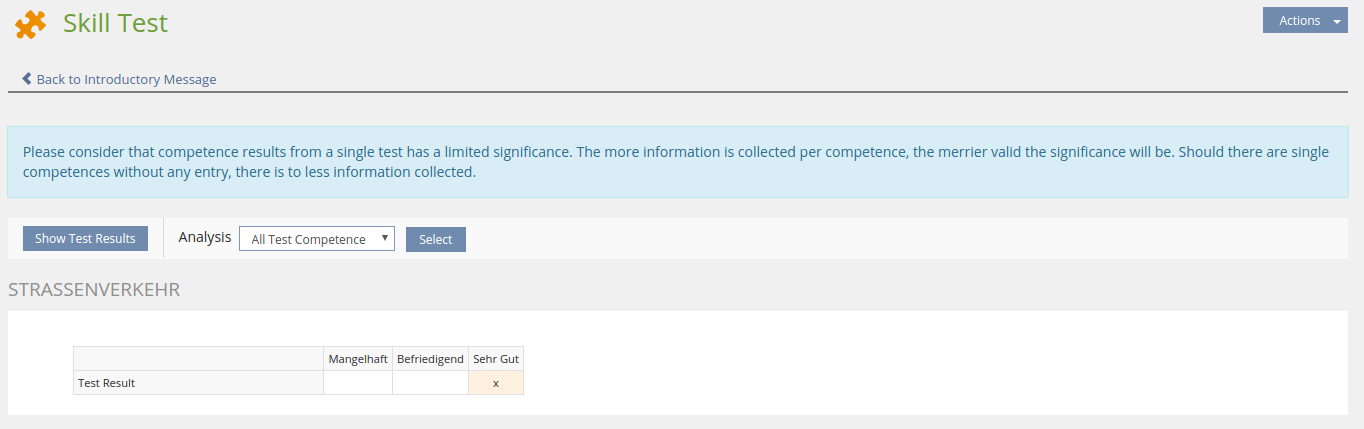
Task: Click the Analysis label
Action: click(x=204, y=238)
